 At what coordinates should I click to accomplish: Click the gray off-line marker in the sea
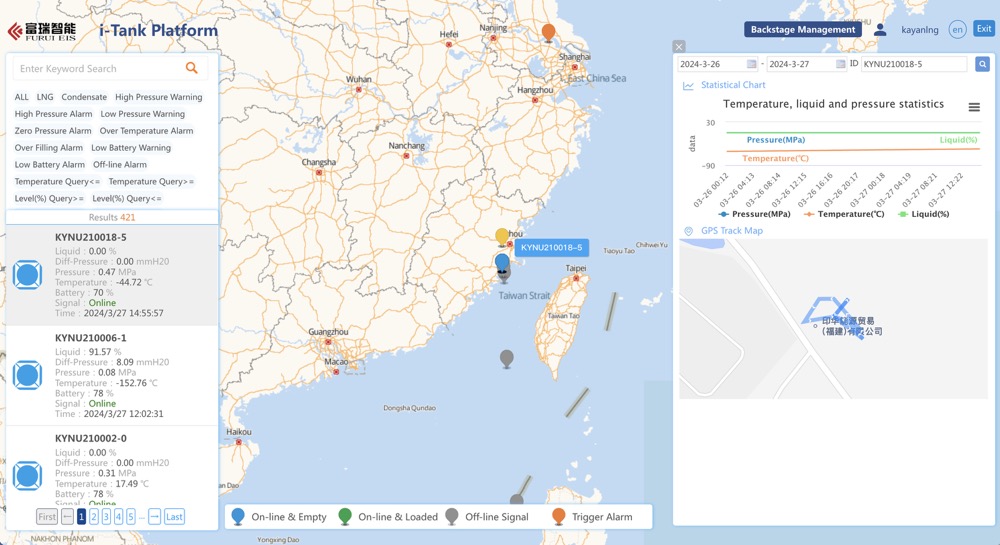[506, 359]
